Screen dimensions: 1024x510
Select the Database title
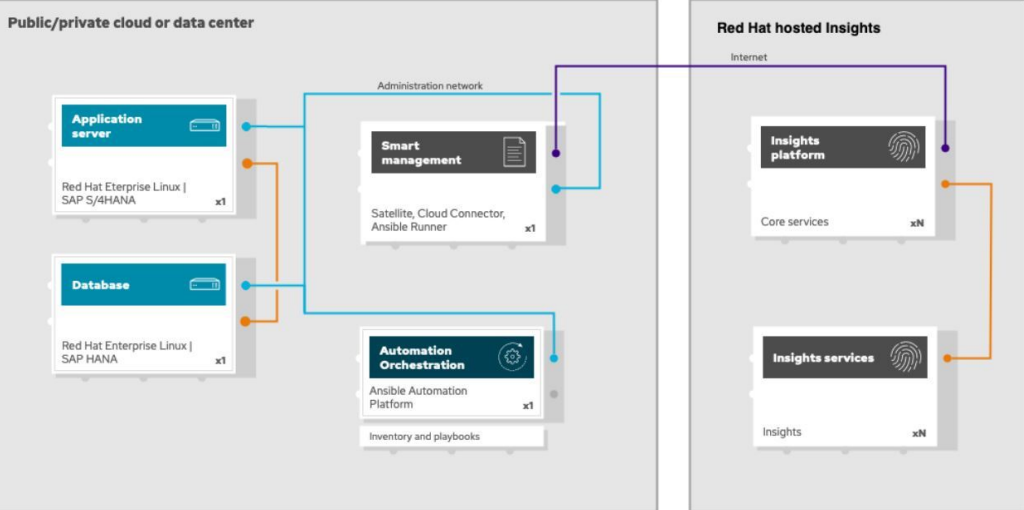pos(101,285)
